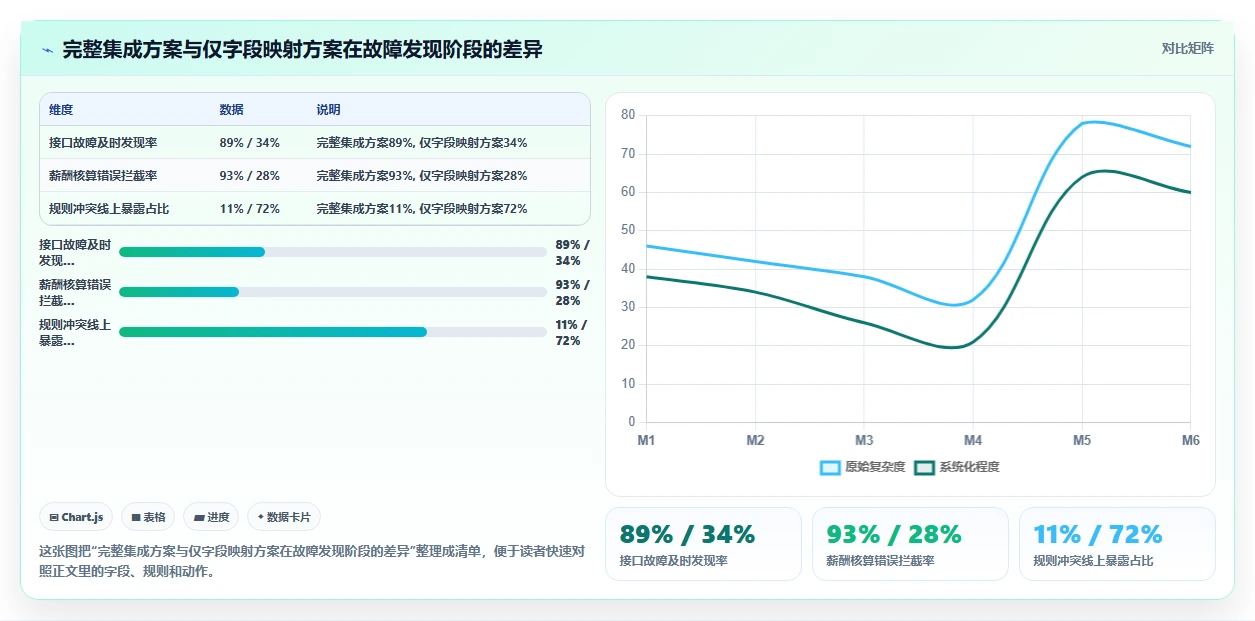Image resolution: width=1255 pixels, height=621 pixels.
Task: Click M2 label on chart x-axis
Action: [755, 441]
